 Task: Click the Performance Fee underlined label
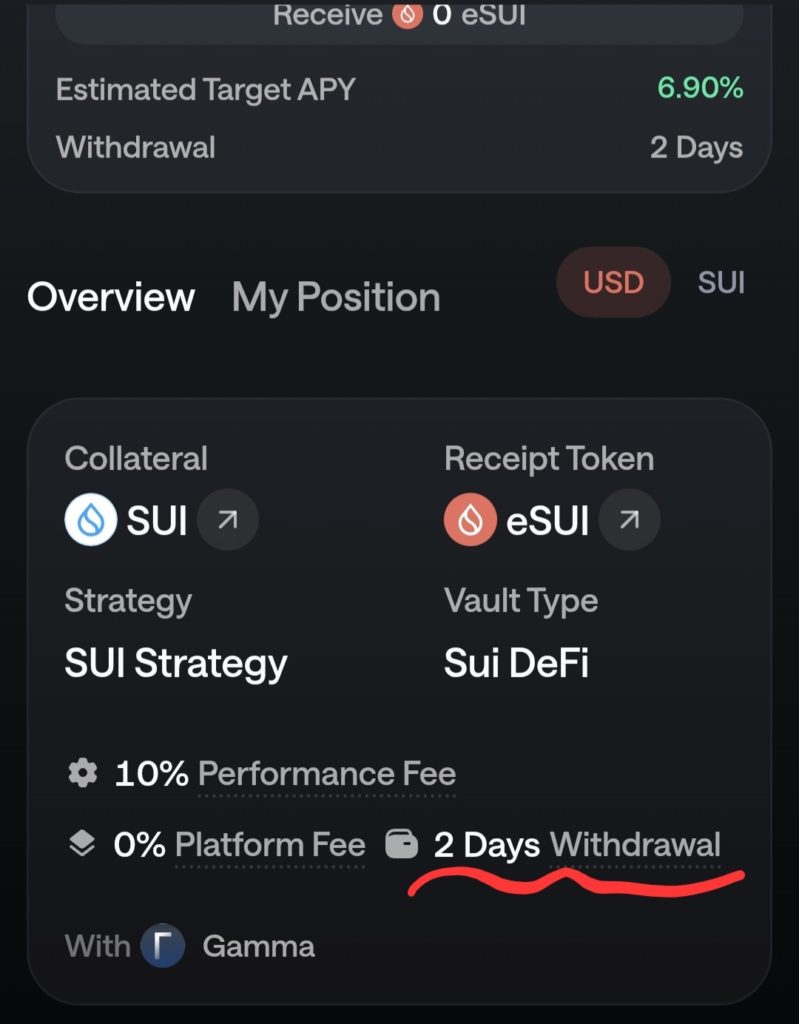327,773
